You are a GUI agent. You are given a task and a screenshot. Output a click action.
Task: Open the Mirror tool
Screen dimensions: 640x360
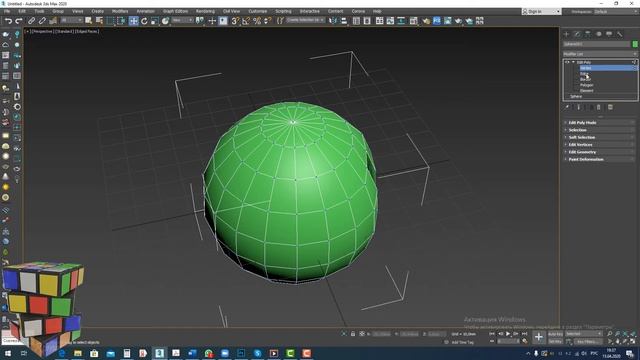click(333, 21)
